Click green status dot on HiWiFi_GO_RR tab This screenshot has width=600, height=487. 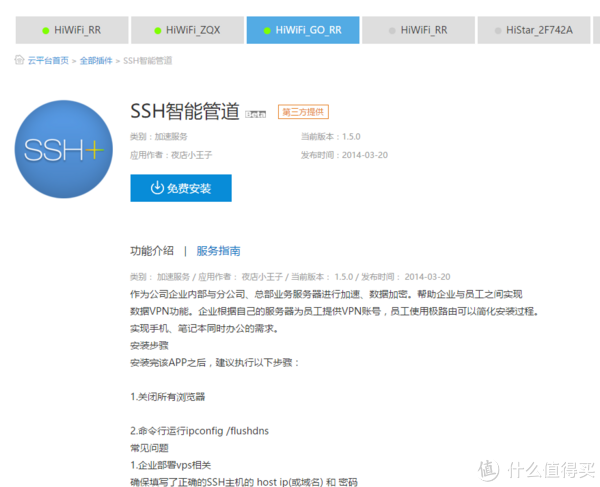click(x=267, y=31)
